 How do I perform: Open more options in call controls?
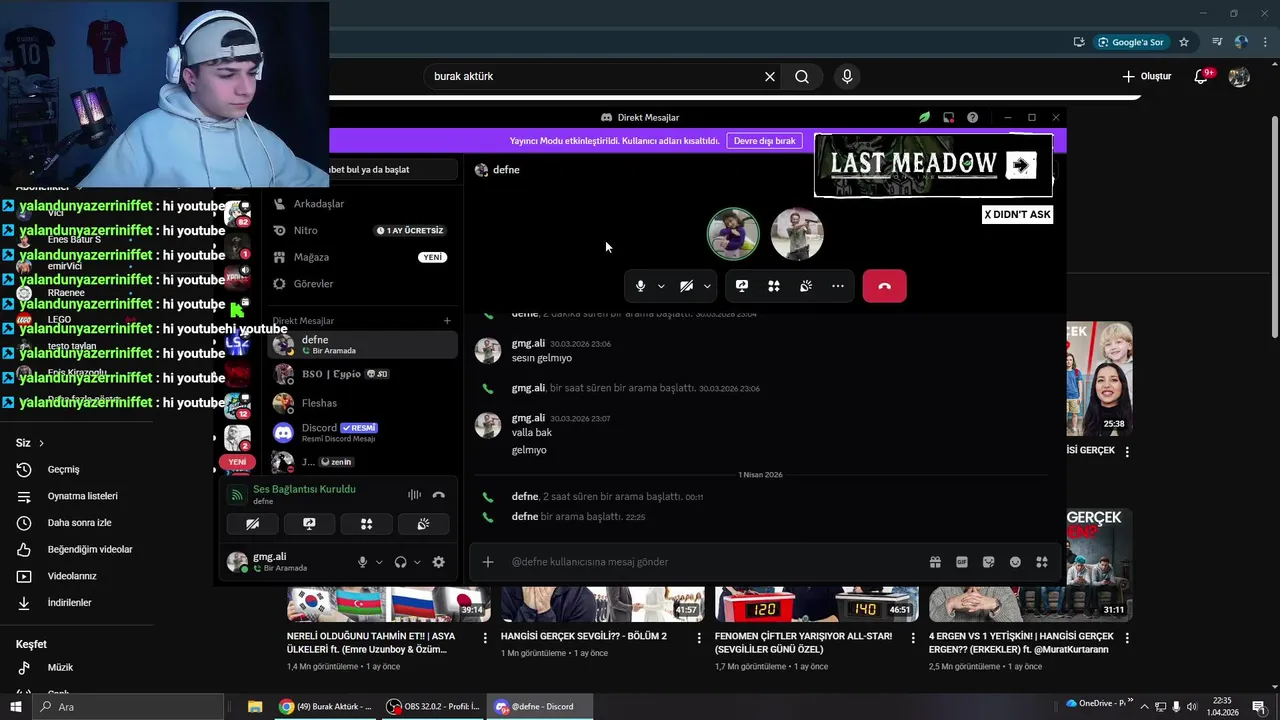(838, 286)
